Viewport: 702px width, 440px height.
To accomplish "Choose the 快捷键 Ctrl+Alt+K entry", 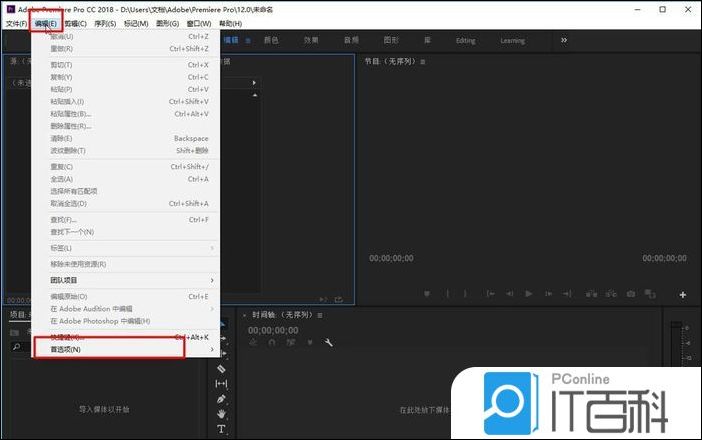I will (125, 337).
